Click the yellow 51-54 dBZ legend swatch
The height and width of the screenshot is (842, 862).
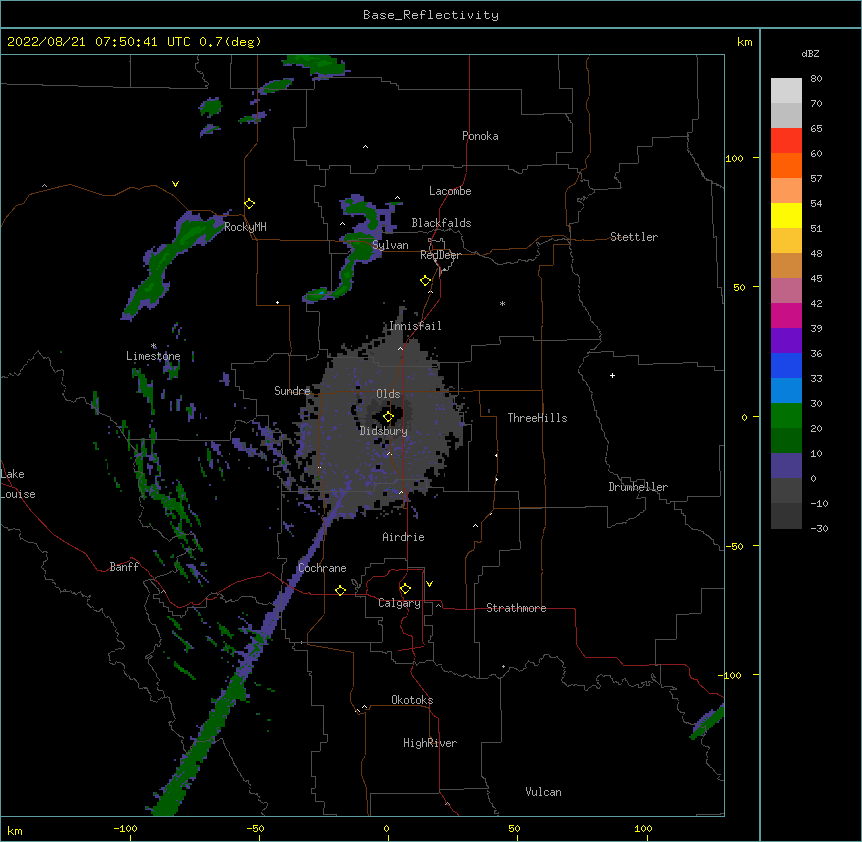point(786,215)
